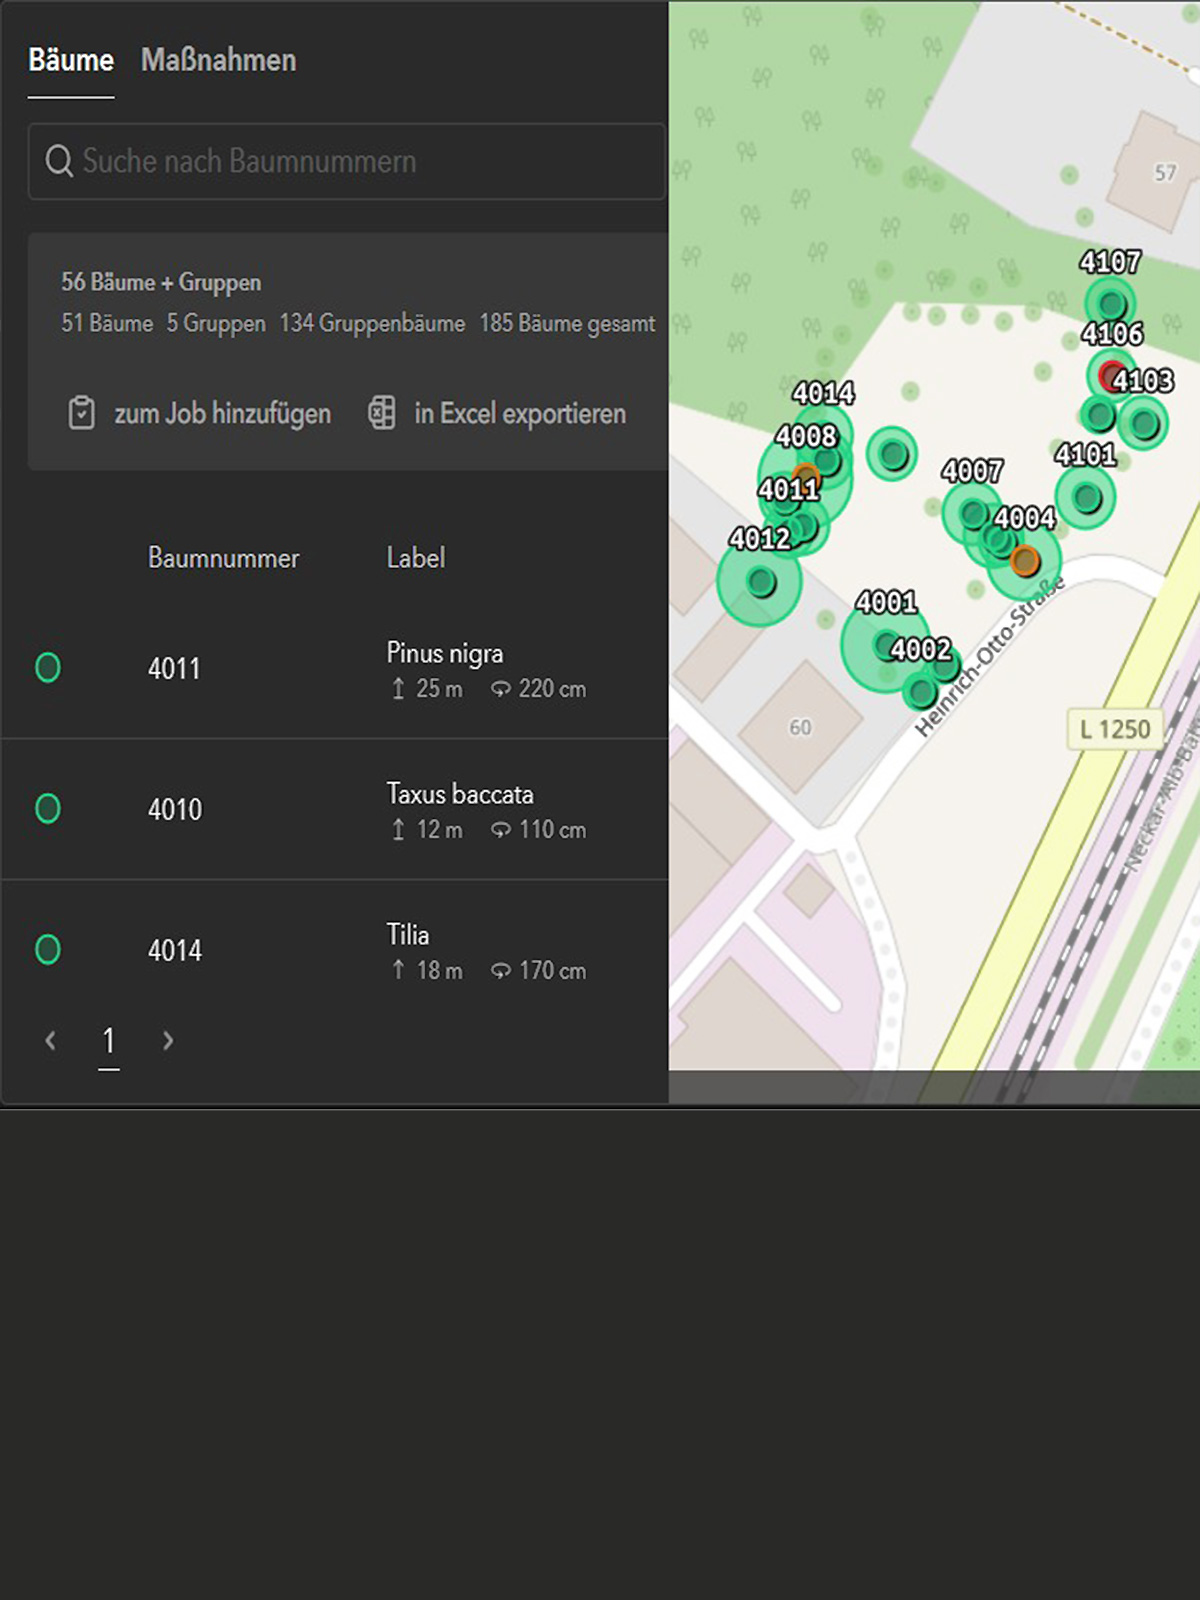Select tree marker 4012 on the map

click(x=761, y=582)
